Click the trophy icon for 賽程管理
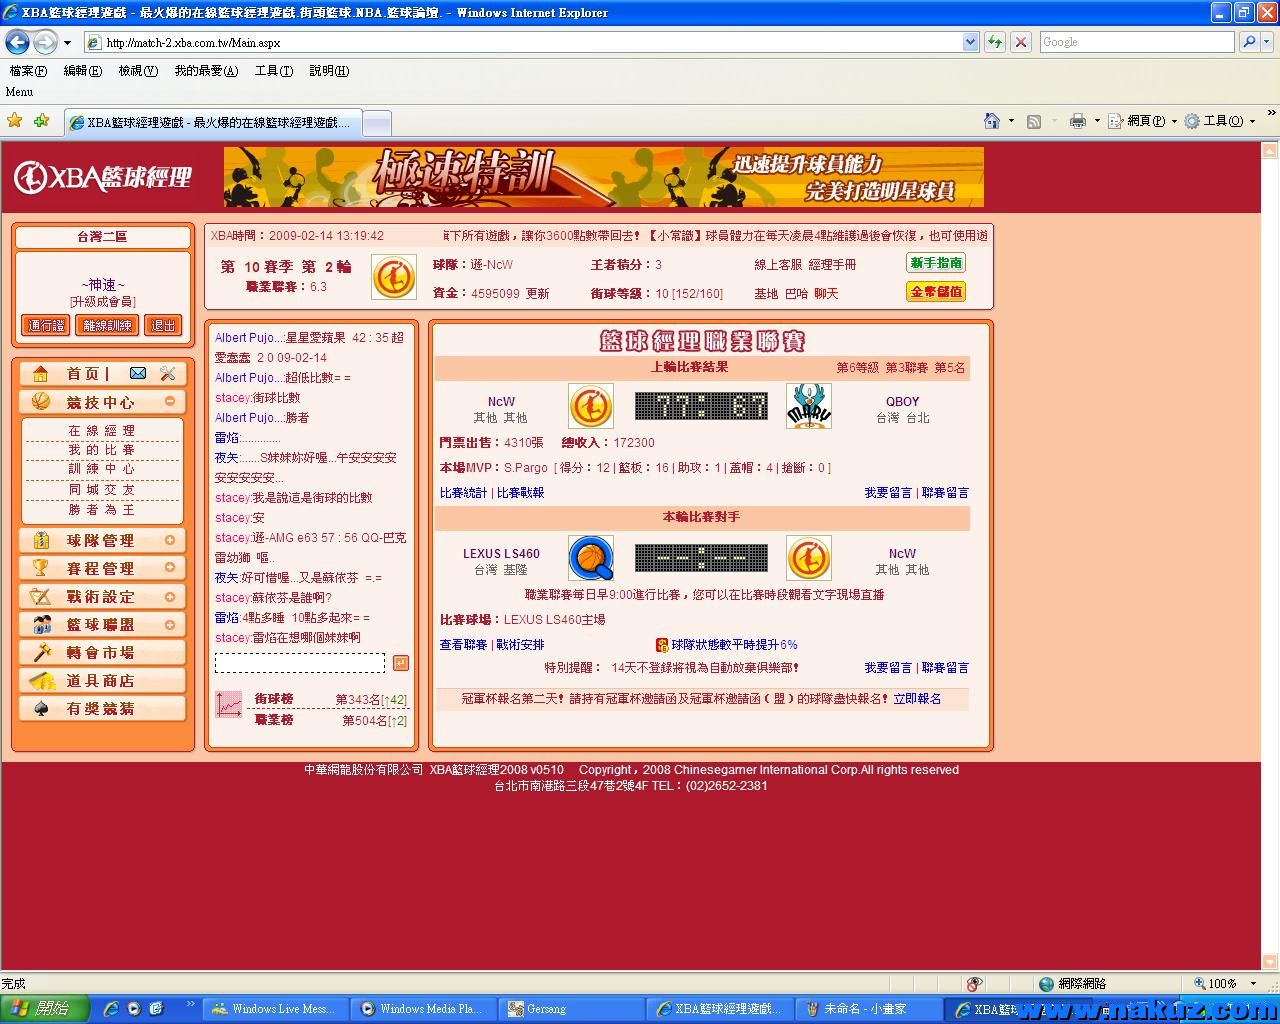1280x1024 pixels. click(41, 567)
